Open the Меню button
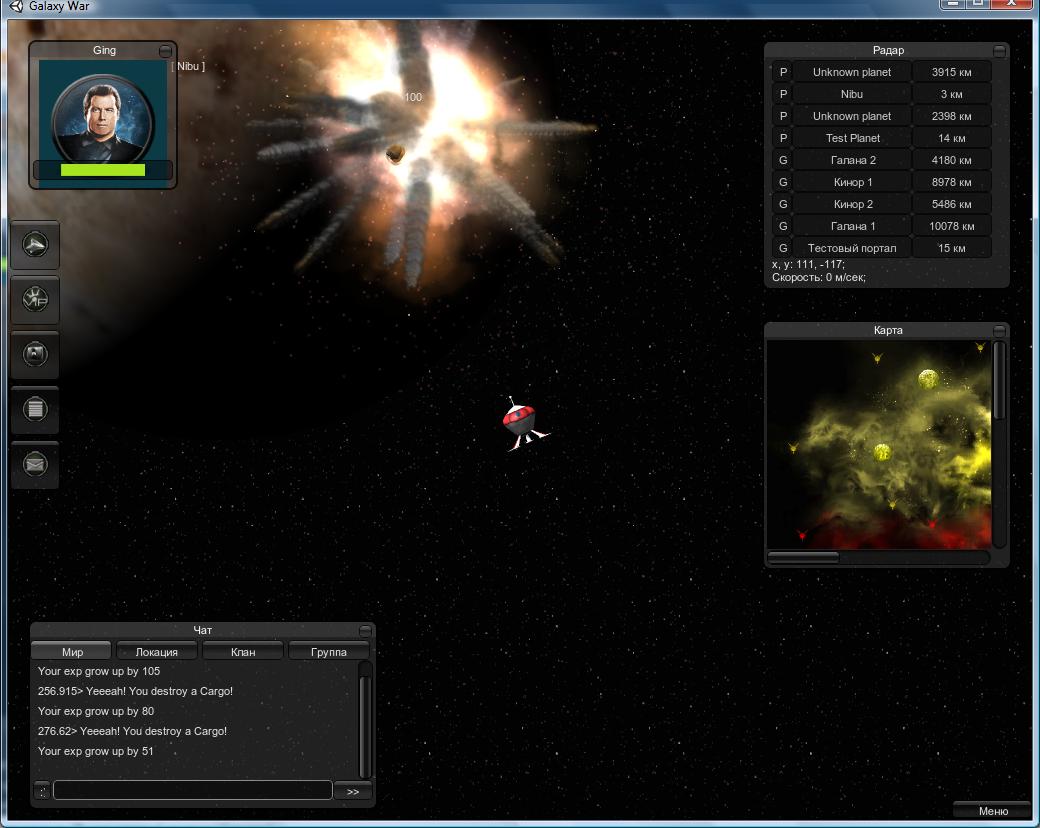The width and height of the screenshot is (1040, 828). (993, 811)
